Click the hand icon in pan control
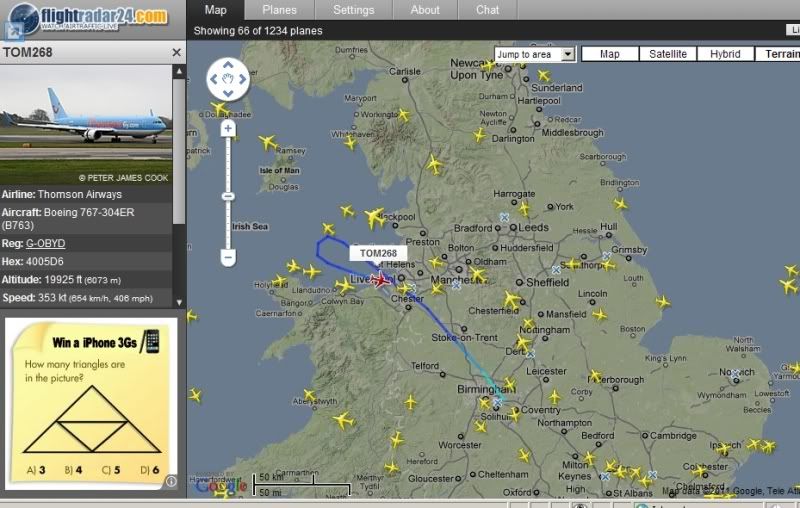Viewport: 800px width, 508px height. (x=228, y=79)
